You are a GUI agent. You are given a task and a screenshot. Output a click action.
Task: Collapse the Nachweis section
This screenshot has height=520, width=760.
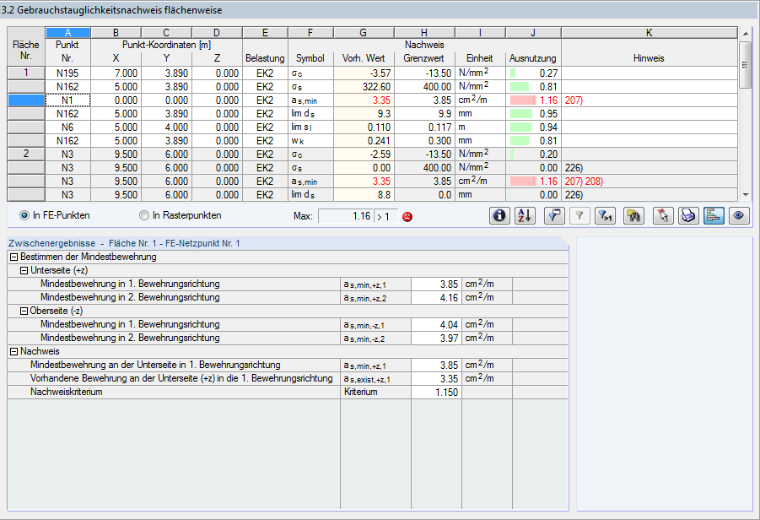(x=14, y=352)
